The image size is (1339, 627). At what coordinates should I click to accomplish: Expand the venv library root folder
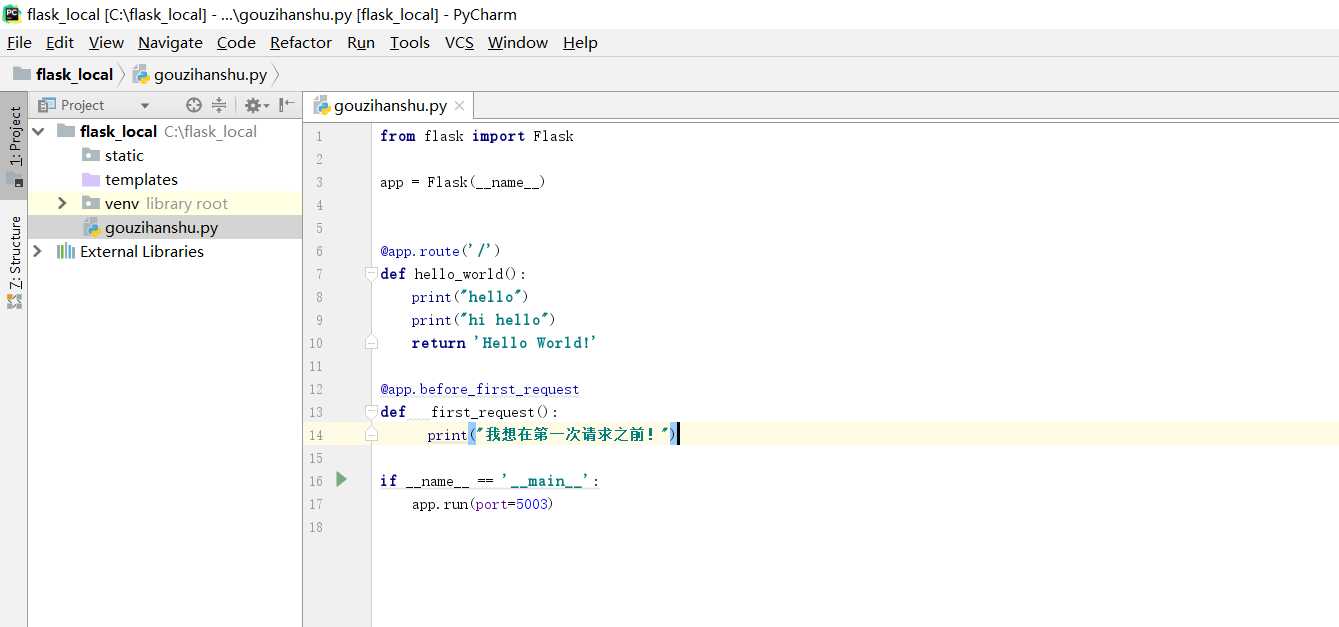(x=62, y=203)
